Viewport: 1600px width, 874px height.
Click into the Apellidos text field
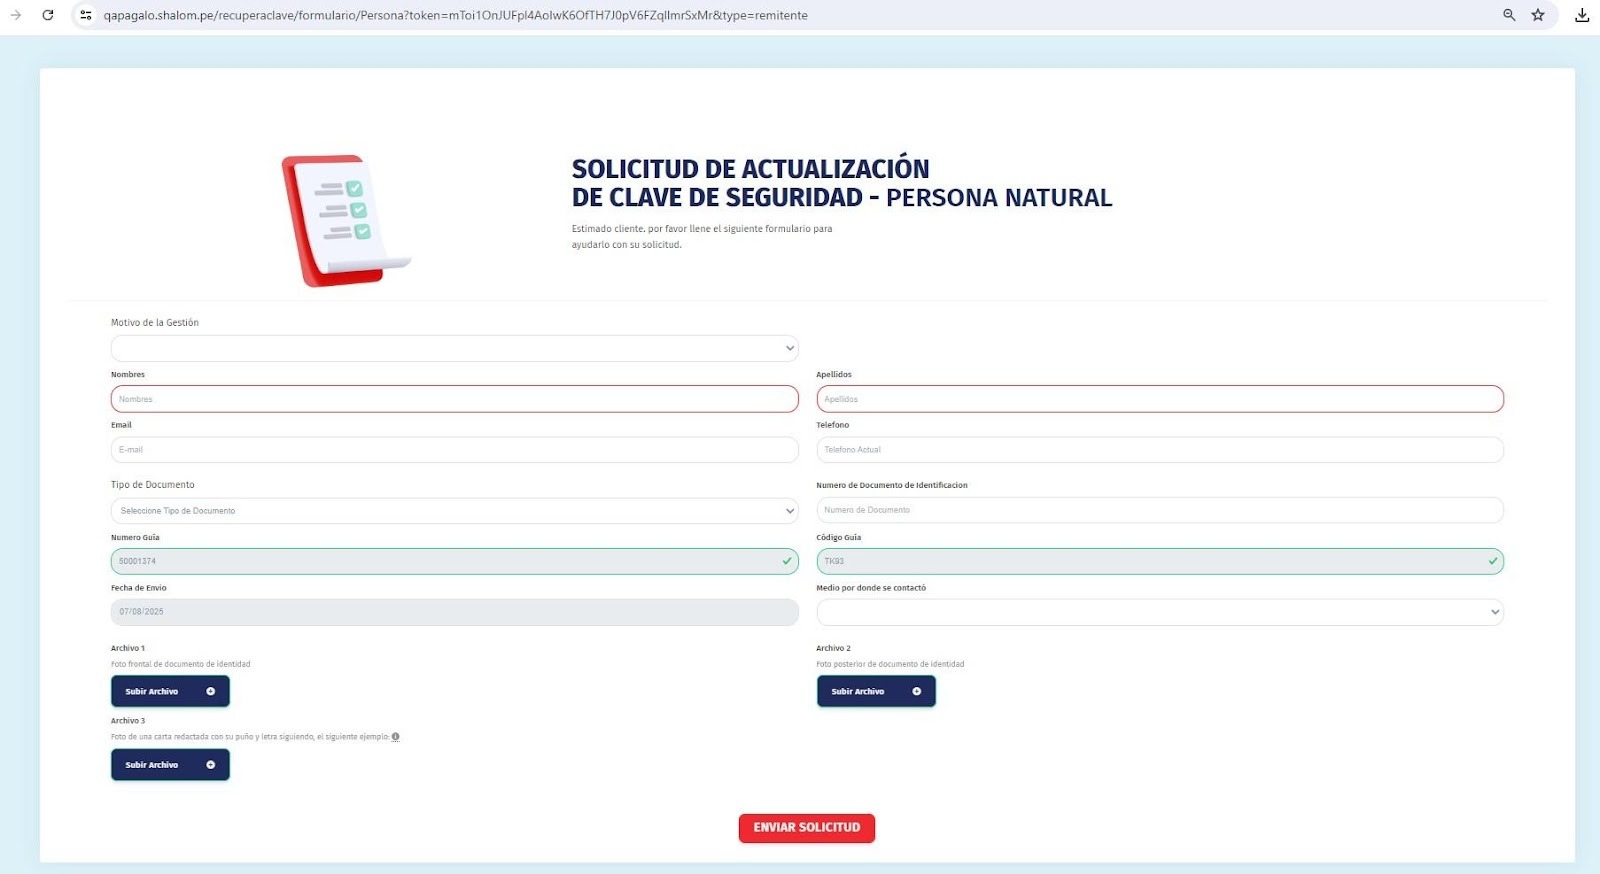1160,399
